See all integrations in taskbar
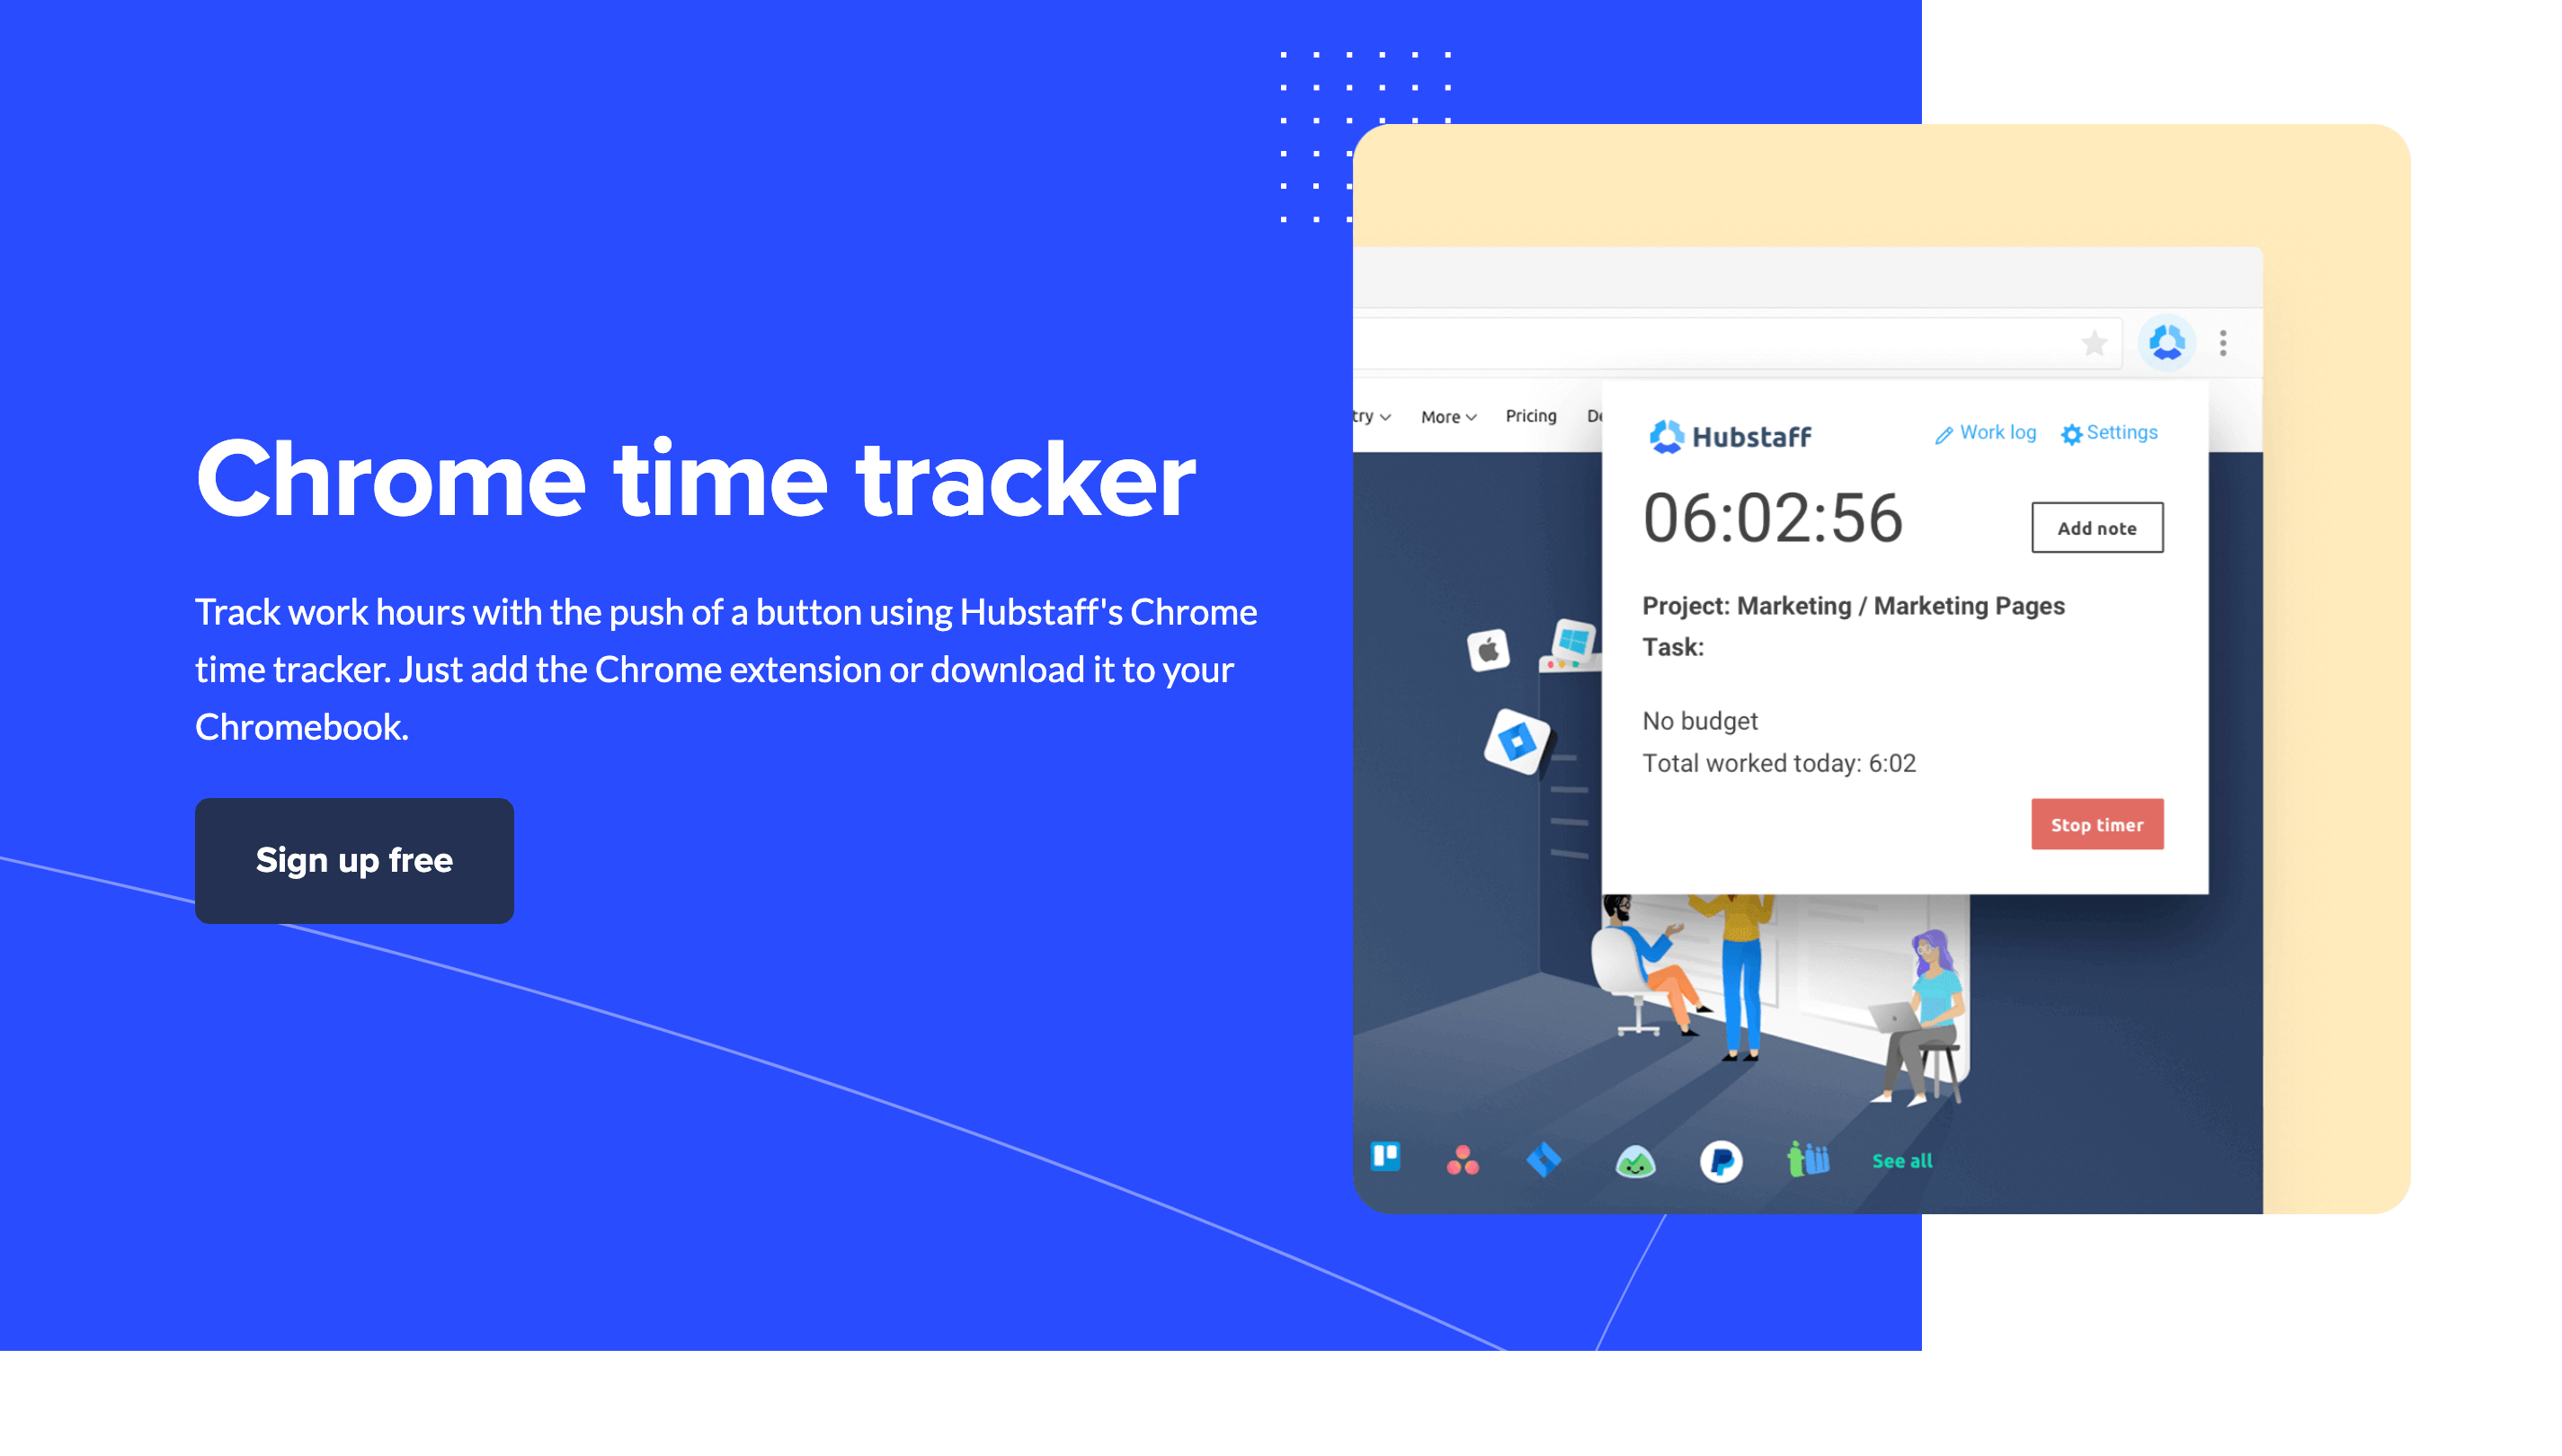Image resolution: width=2562 pixels, height=1456 pixels. point(1900,1160)
